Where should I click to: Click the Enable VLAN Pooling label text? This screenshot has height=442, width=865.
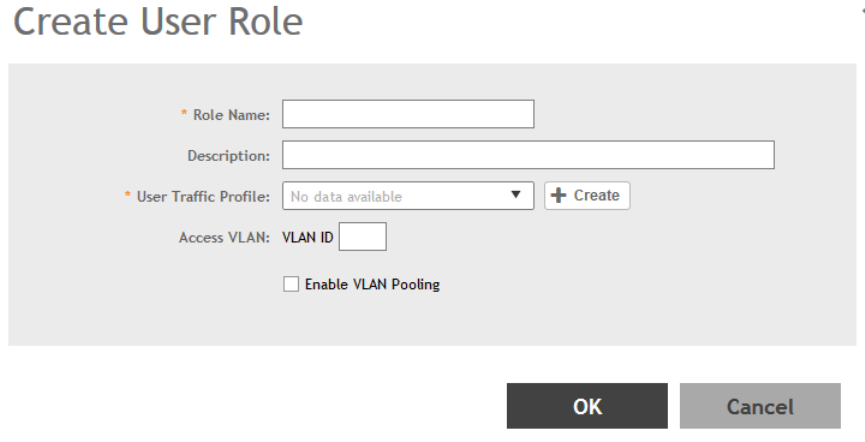pos(370,285)
